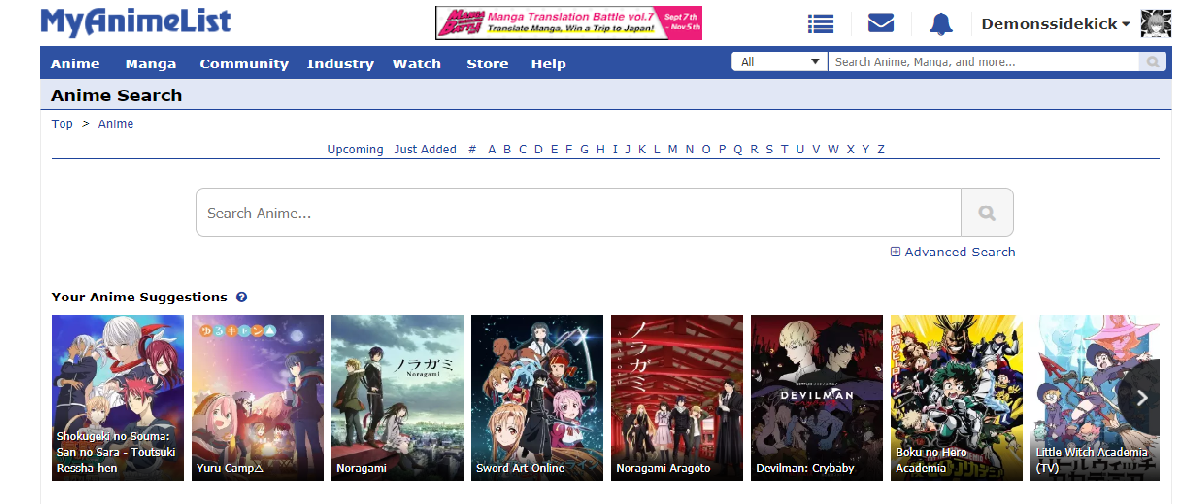
Task: Click the Anime breadcrumb link
Action: [115, 124]
